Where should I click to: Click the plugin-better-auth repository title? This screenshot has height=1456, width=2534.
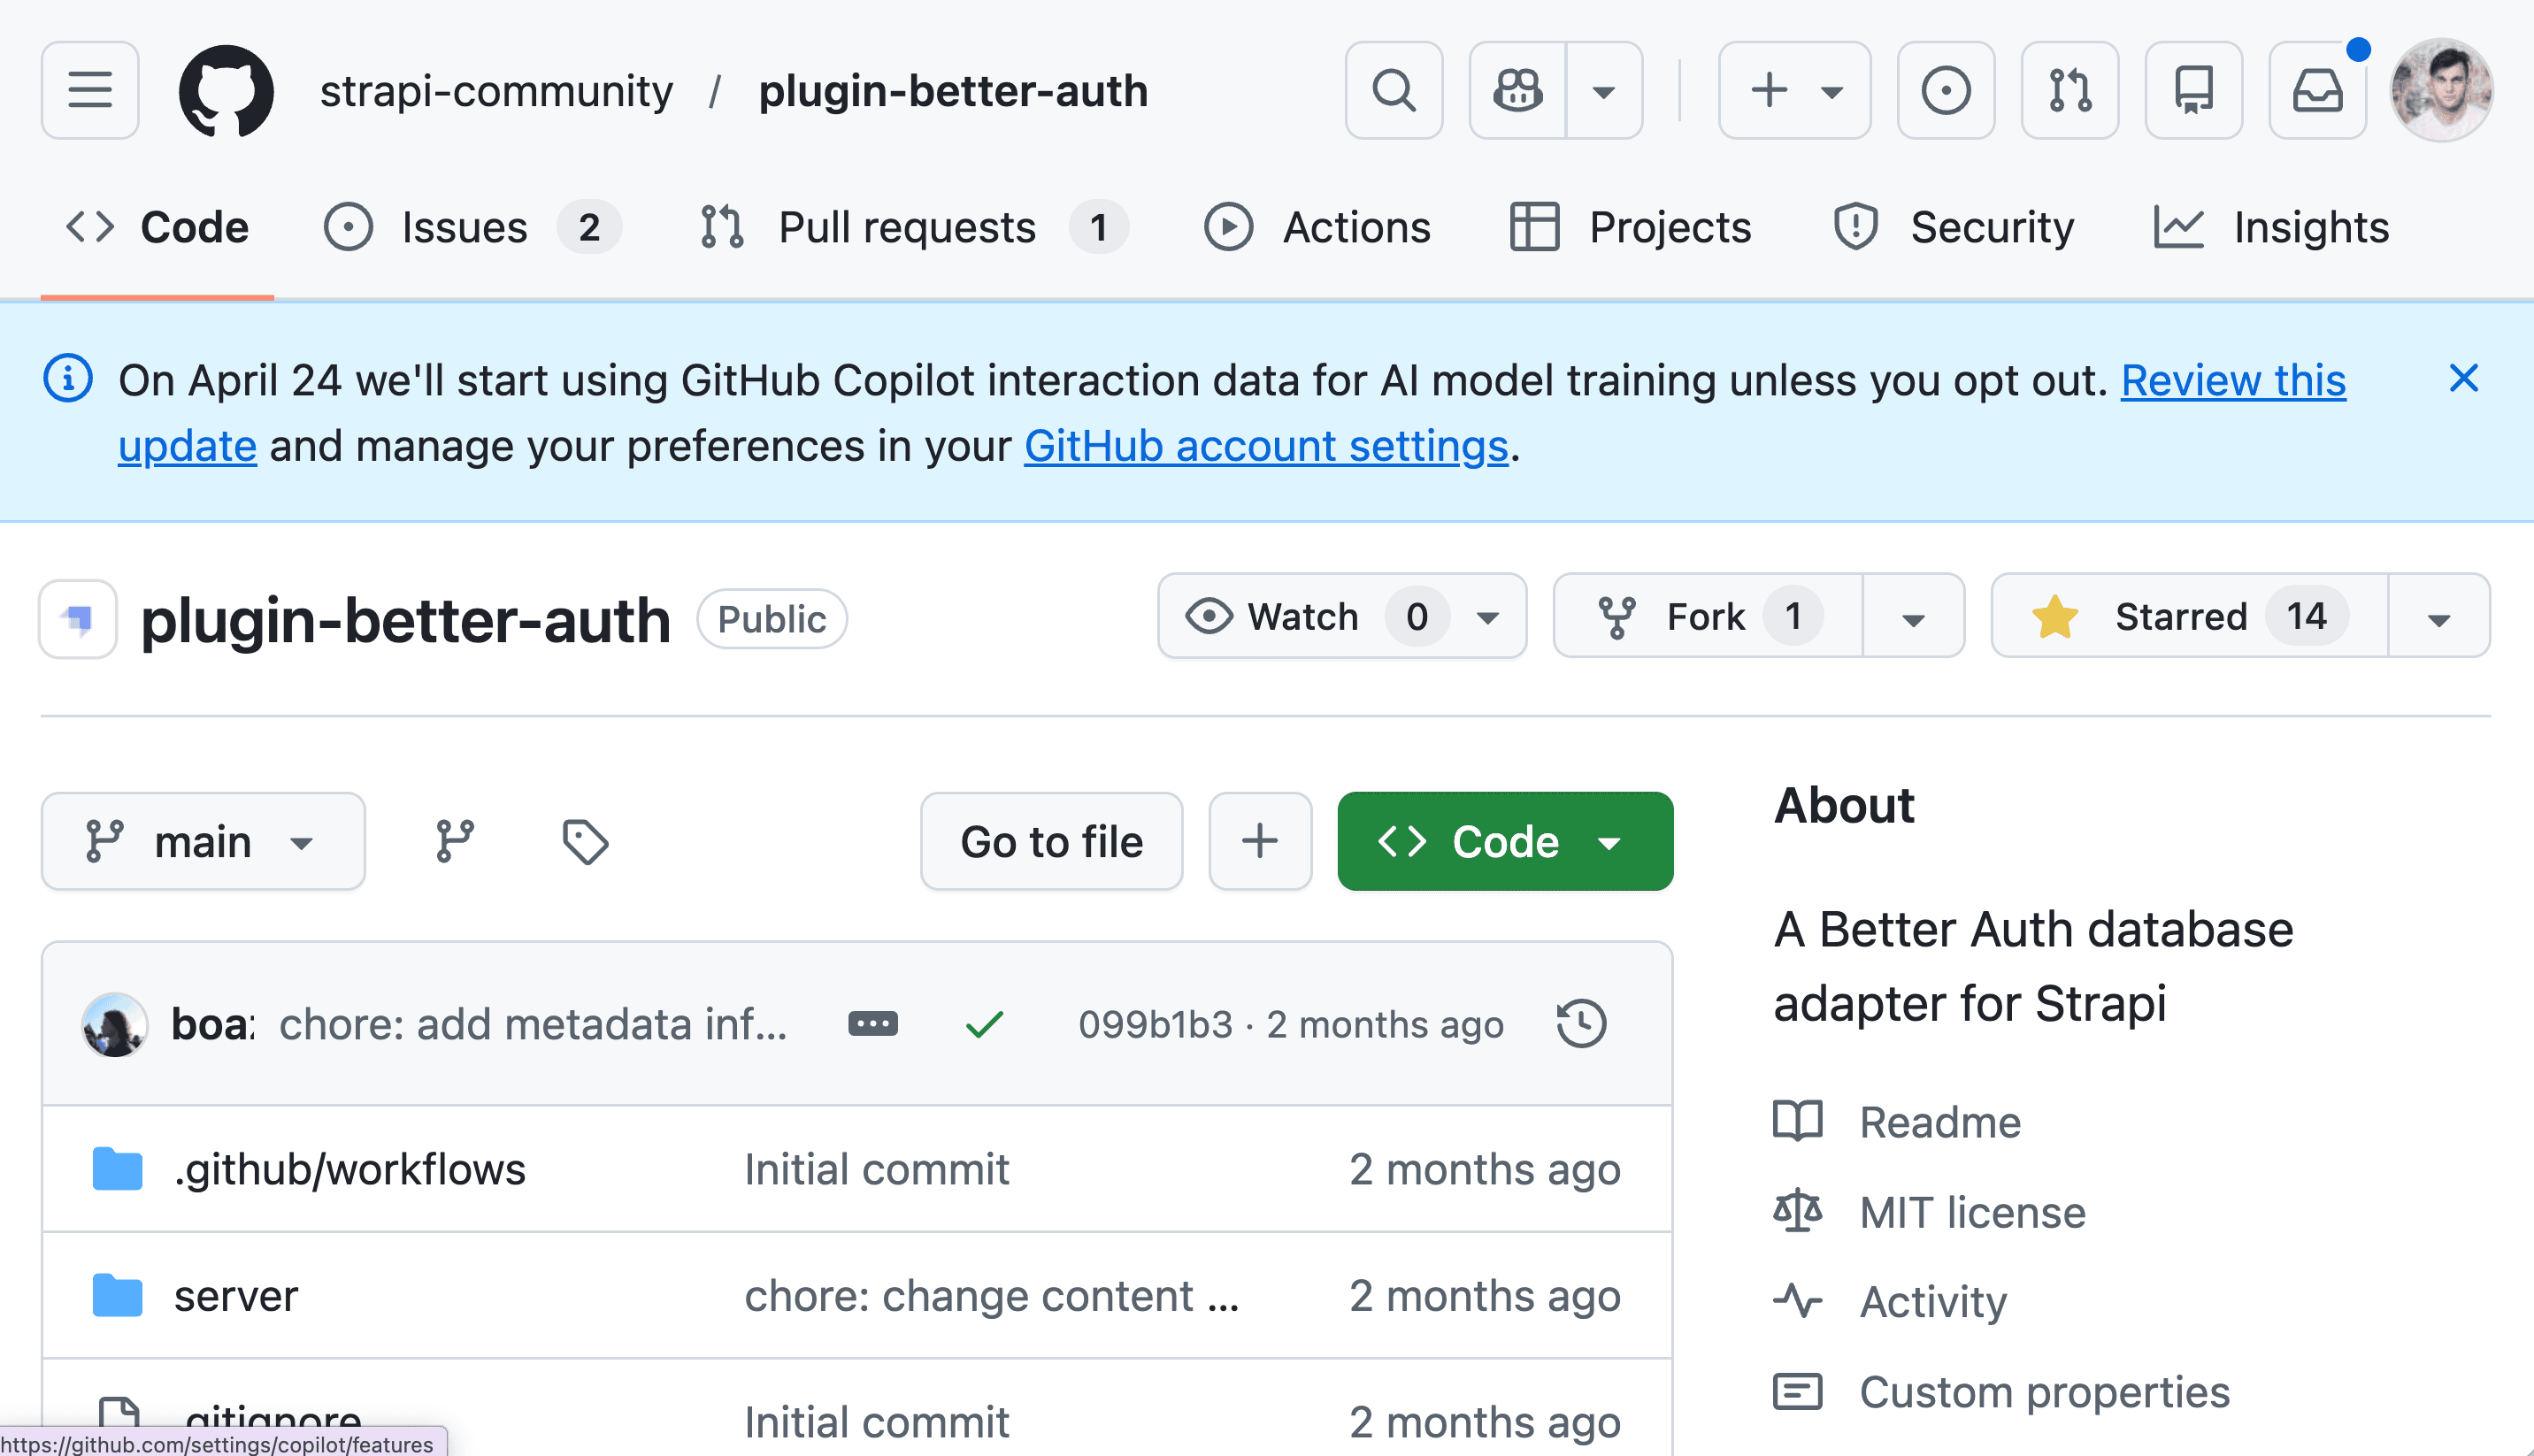(x=405, y=620)
